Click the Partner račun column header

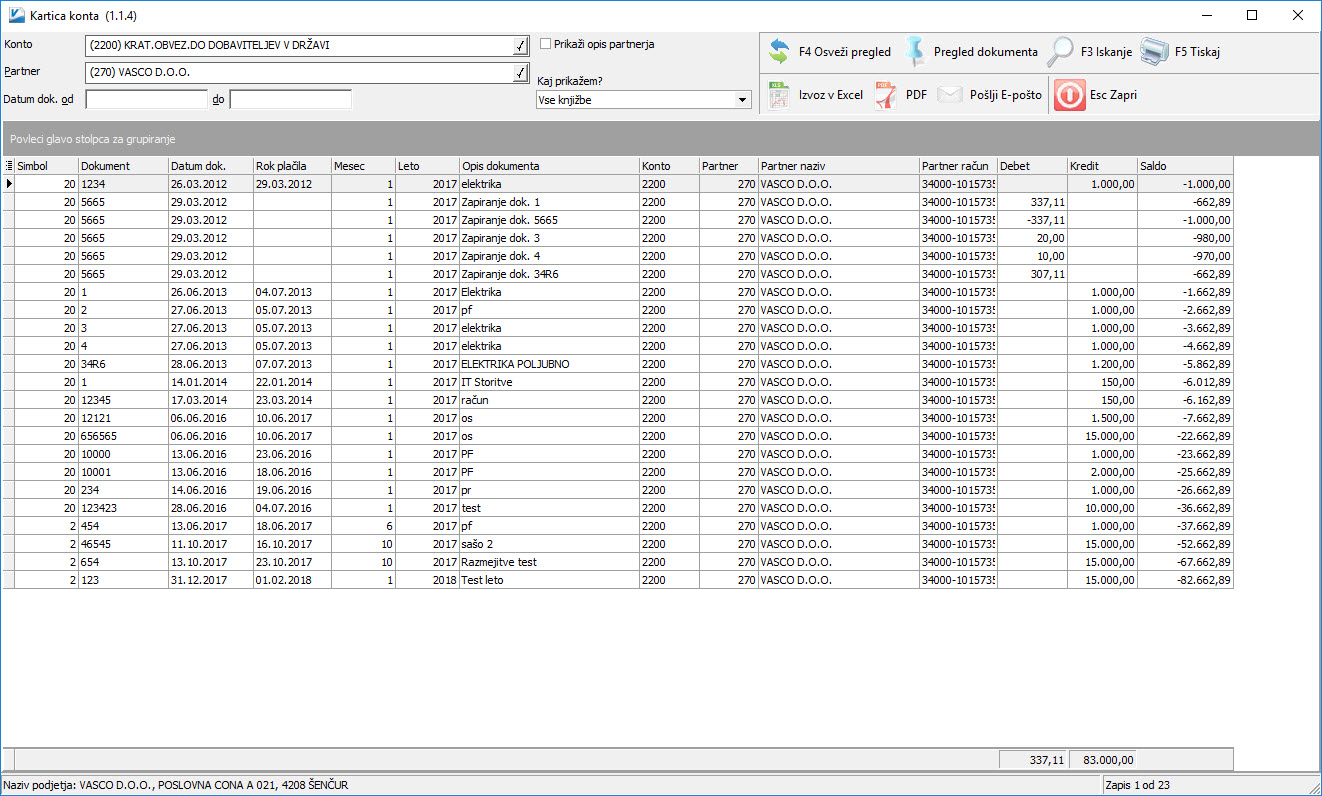pos(958,166)
